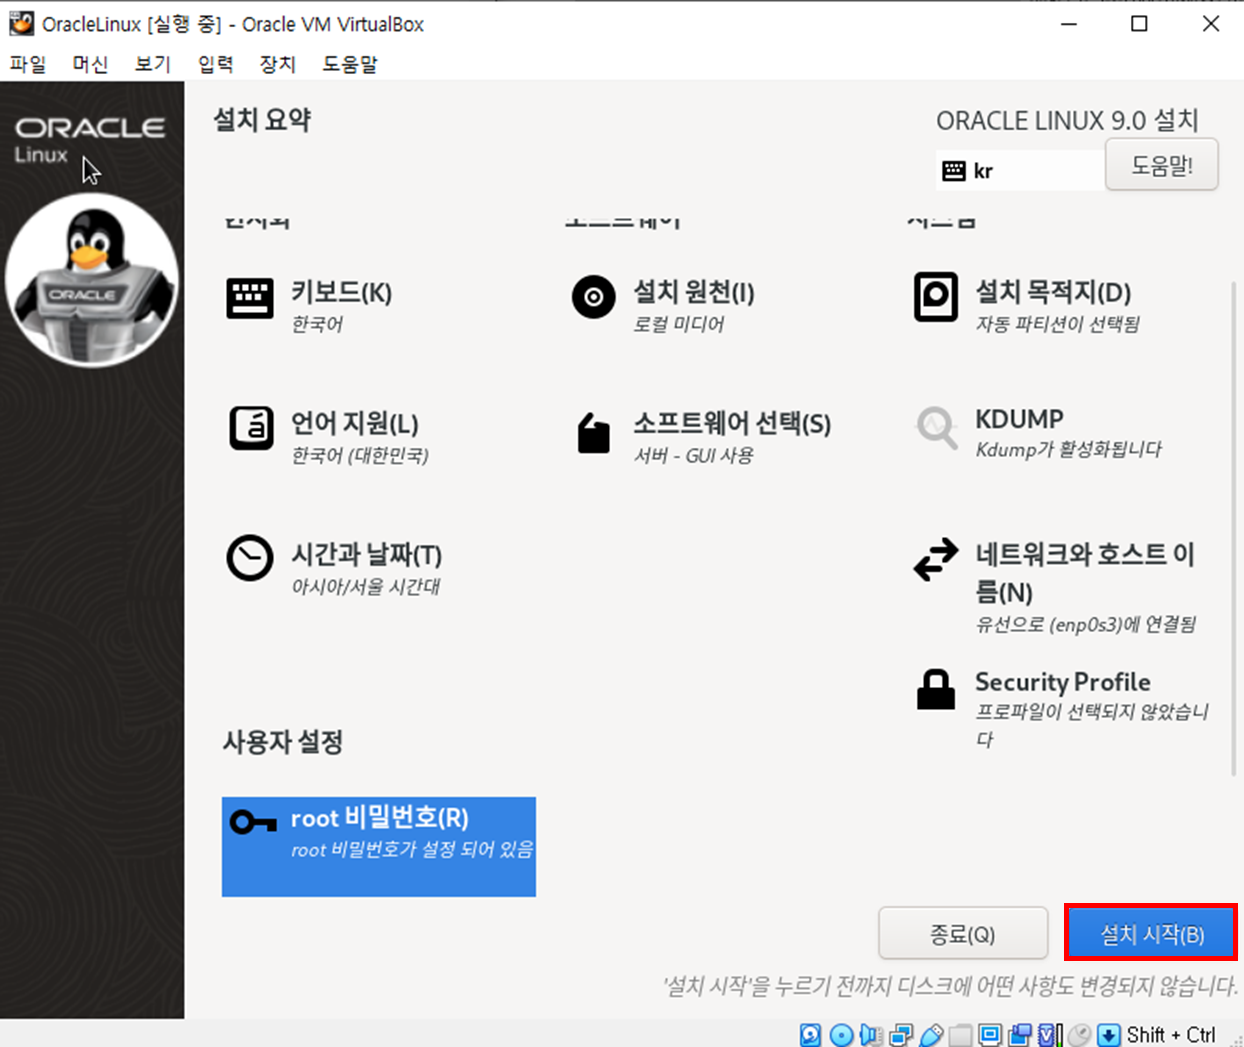Screen dimensions: 1244x1047
Task: Click the 설치 시작(B) button
Action: tap(1151, 934)
